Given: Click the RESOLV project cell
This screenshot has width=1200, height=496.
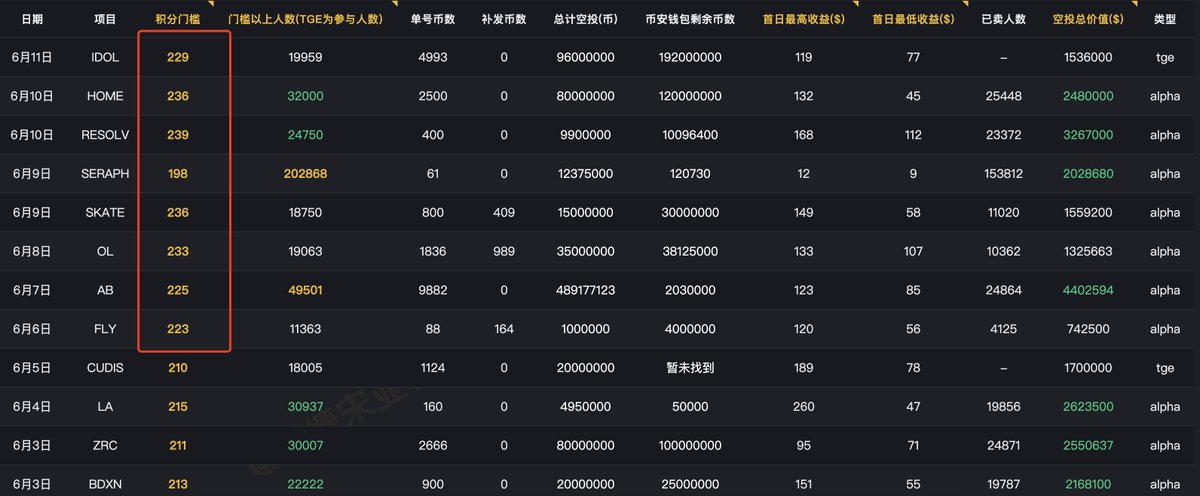Looking at the screenshot, I should click(x=105, y=135).
